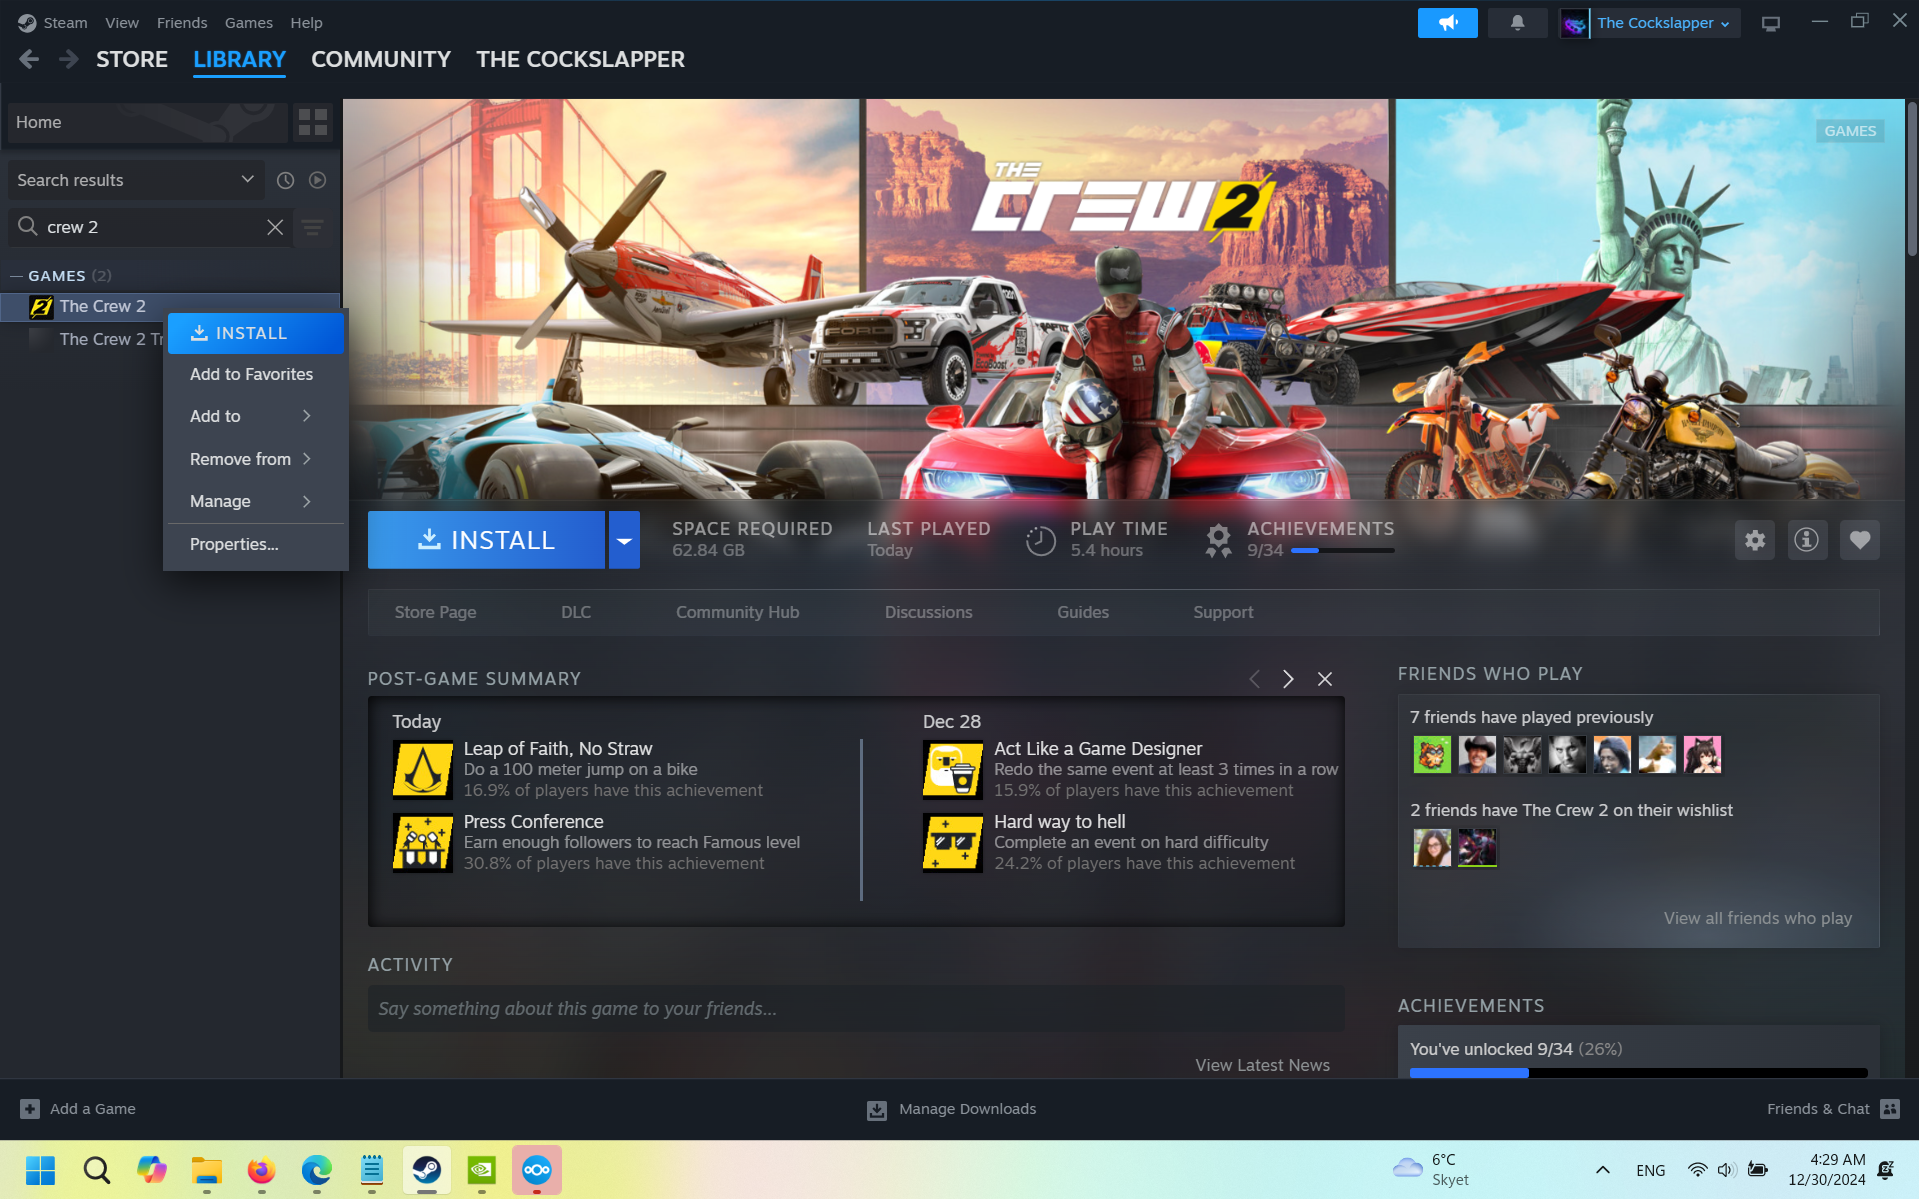Open Firefox from the taskbar
Image resolution: width=1919 pixels, height=1199 pixels.
pyautogui.click(x=262, y=1169)
